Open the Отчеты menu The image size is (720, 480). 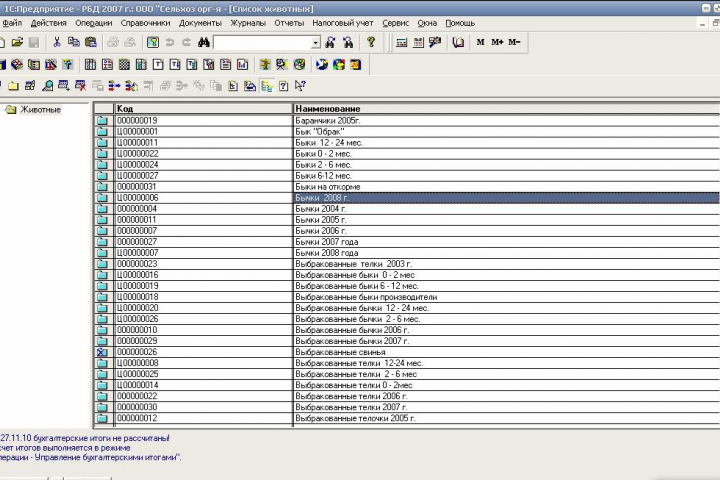[289, 23]
